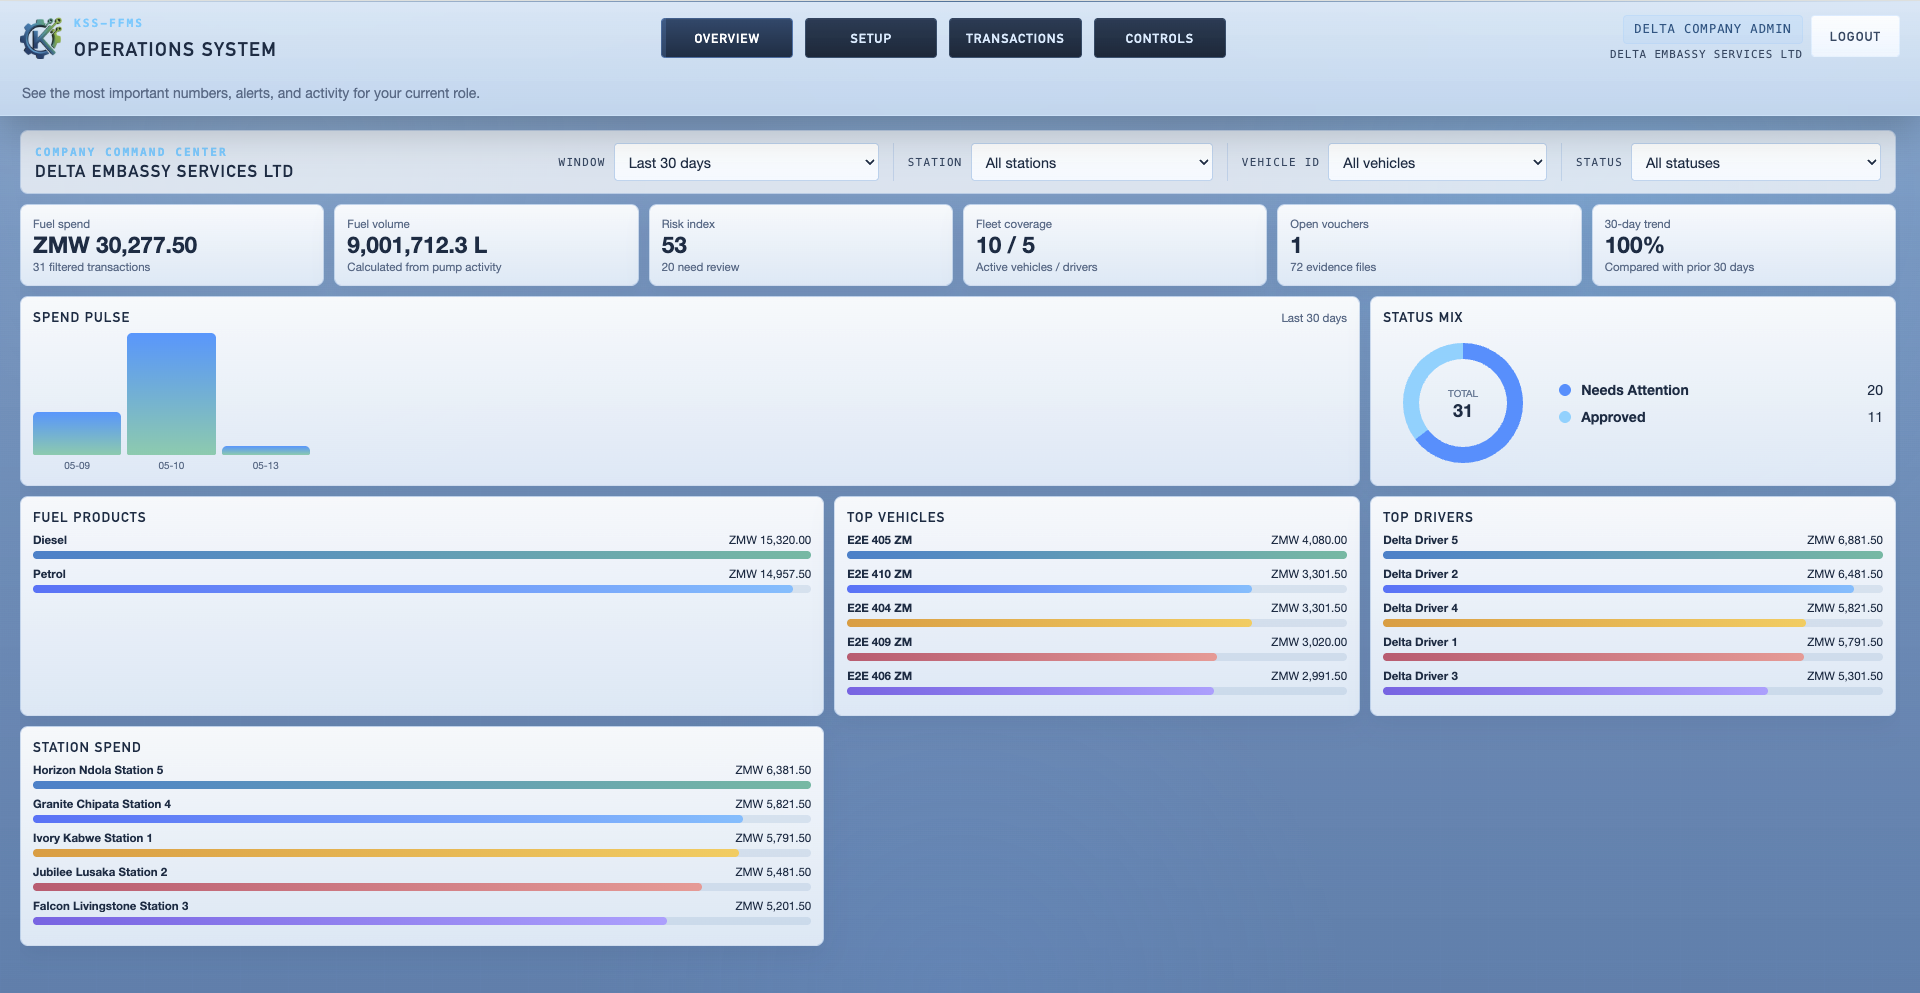Click the 'ZMW 15,320.00' Diesel value
1920x993 pixels.
pos(770,540)
